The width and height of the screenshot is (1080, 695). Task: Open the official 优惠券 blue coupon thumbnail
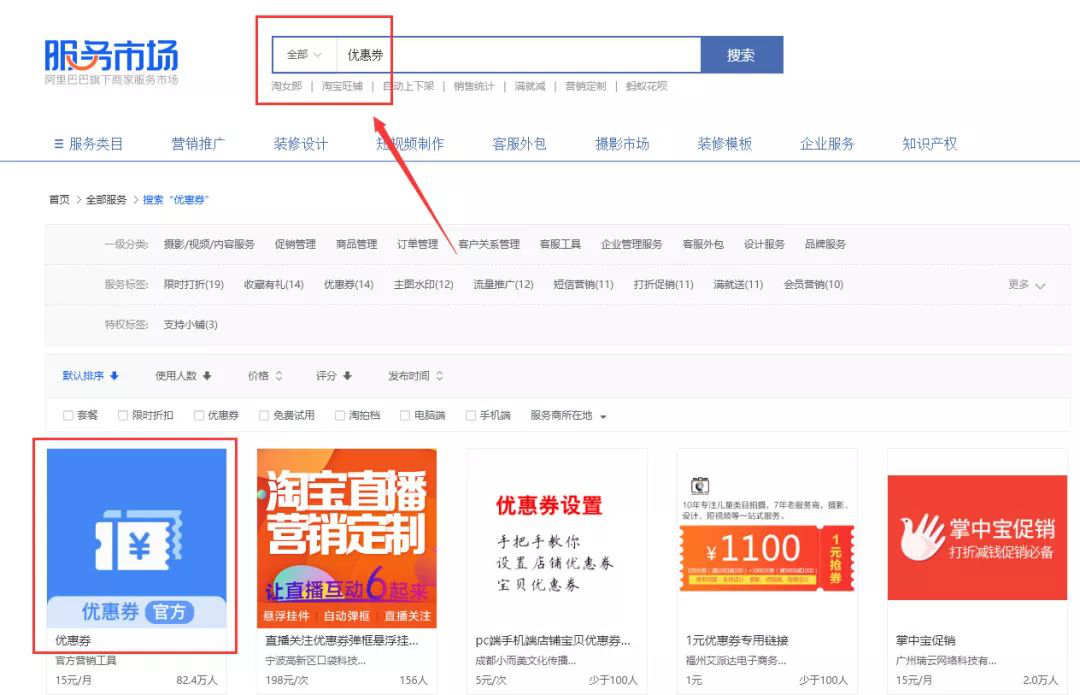[136, 538]
